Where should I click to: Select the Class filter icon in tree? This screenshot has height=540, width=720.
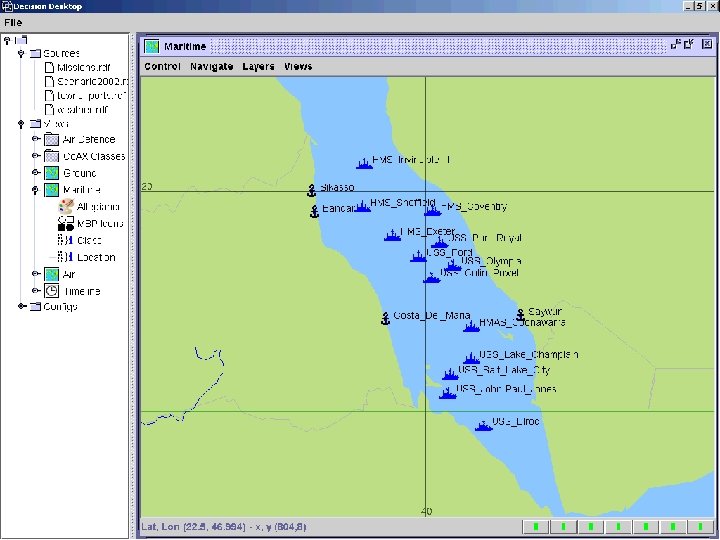65,240
